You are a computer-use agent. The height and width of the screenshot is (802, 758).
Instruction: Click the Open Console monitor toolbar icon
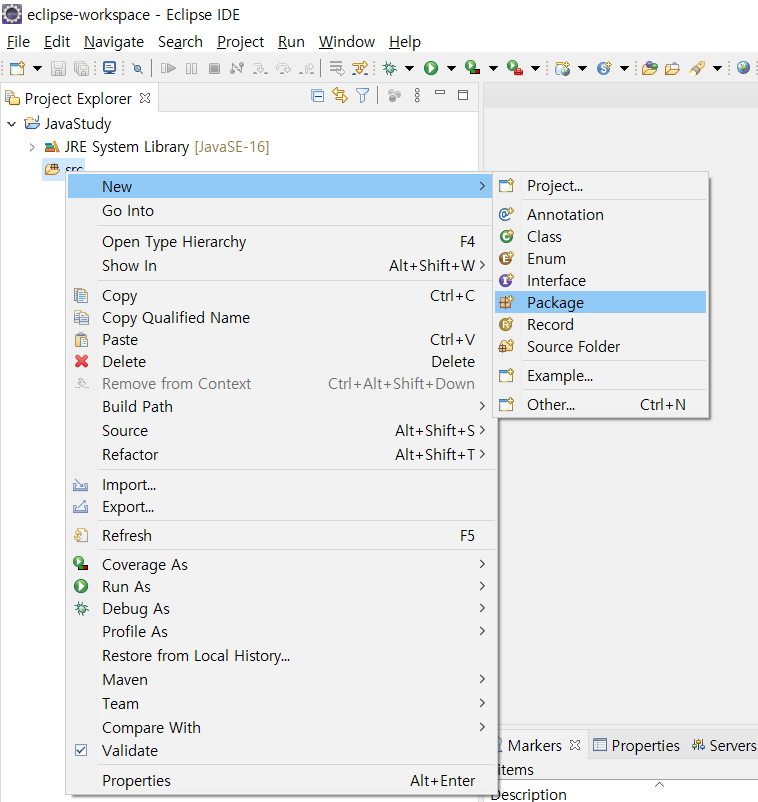click(109, 68)
